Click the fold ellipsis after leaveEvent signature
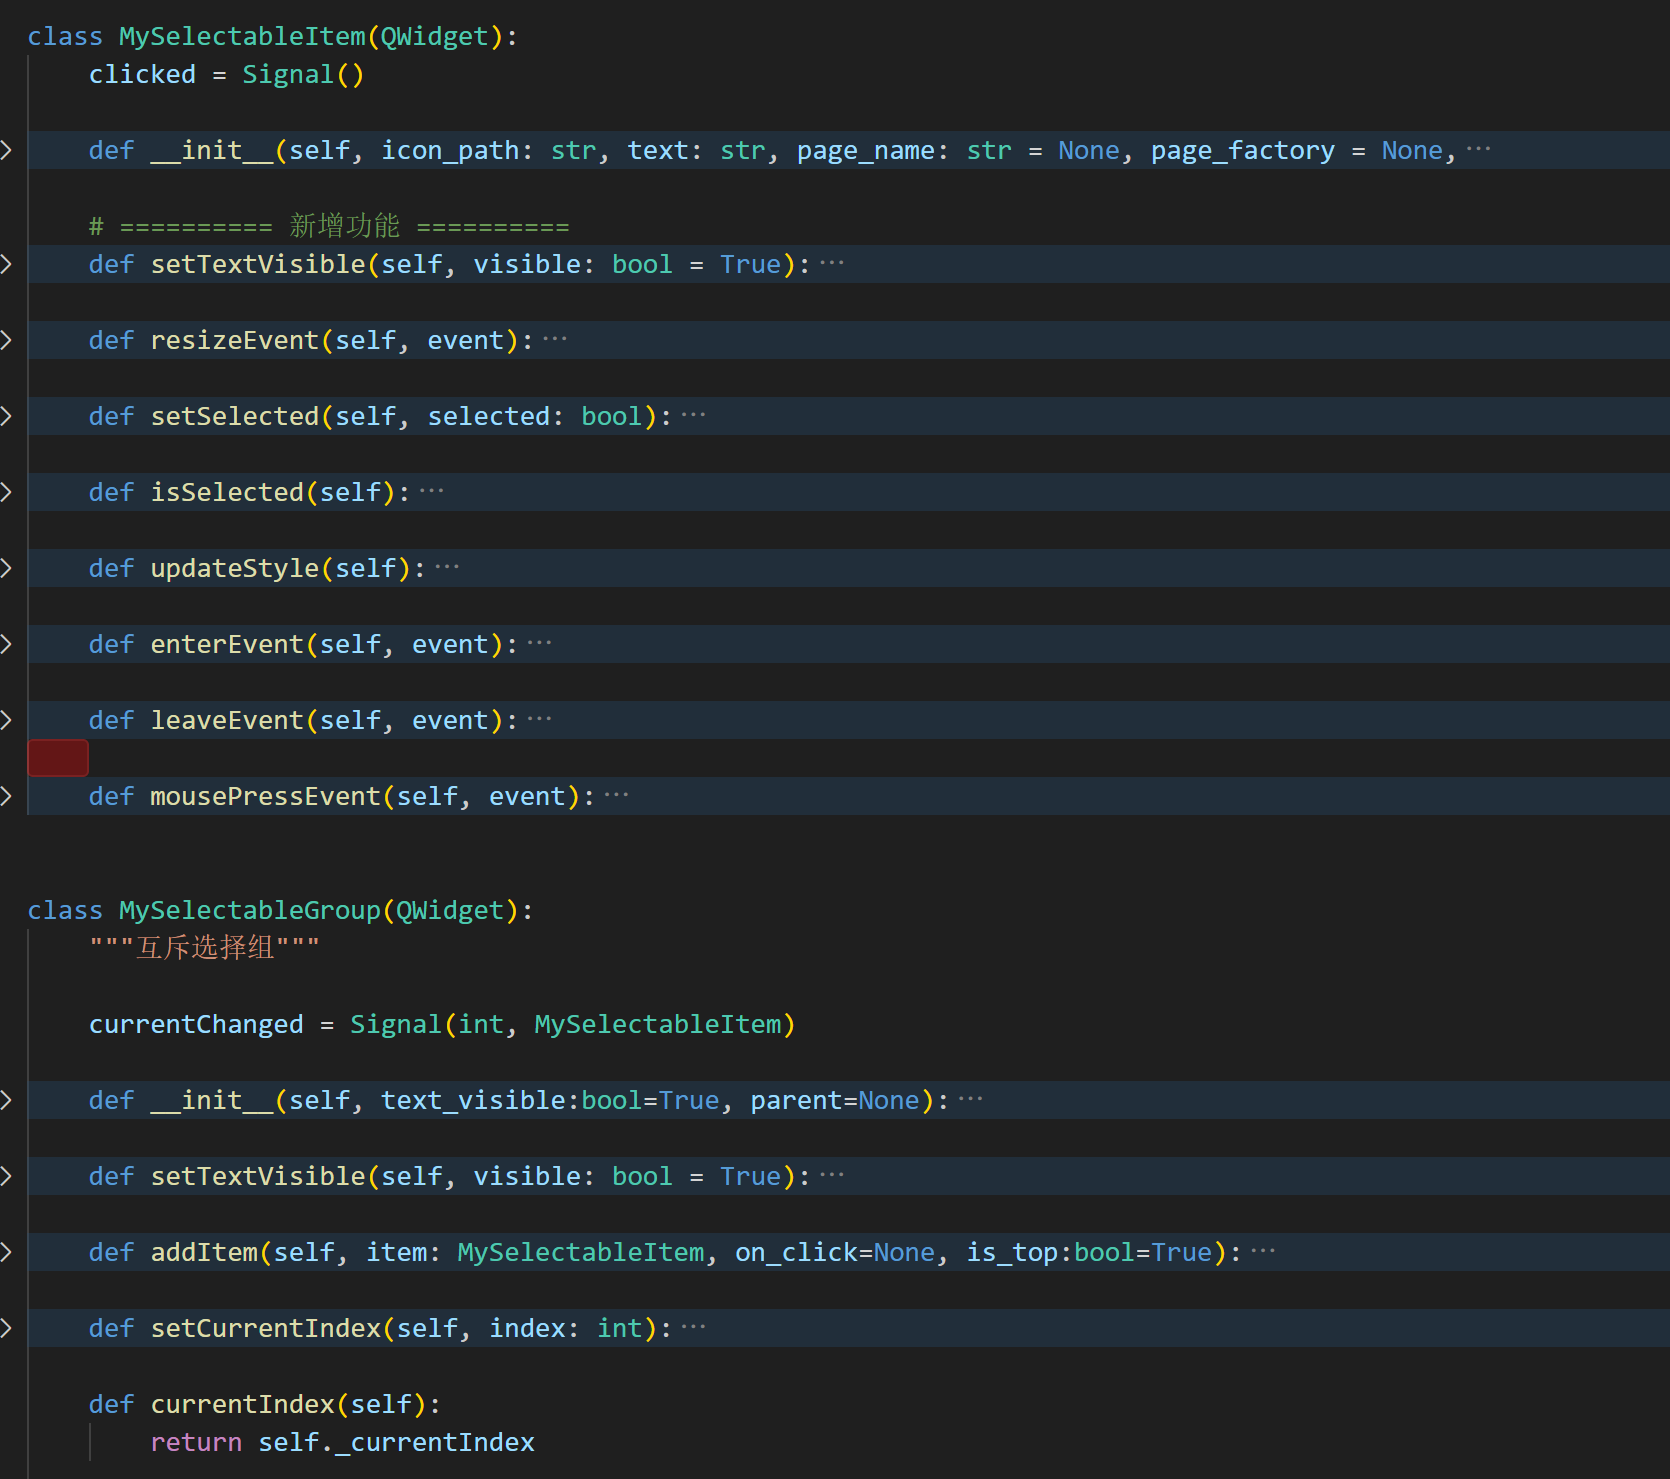Viewport: 1670px width, 1479px height. click(x=540, y=720)
